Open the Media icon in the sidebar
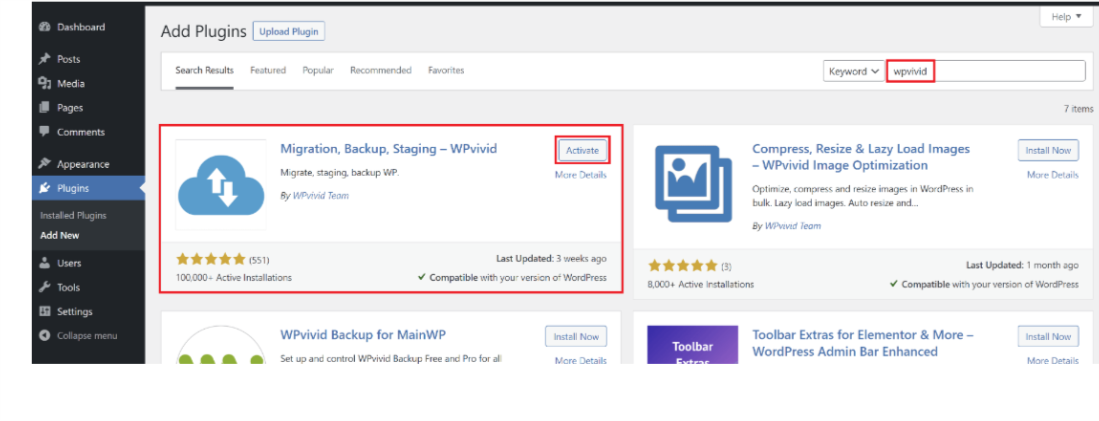Viewport: 1099px width, 421px height. (45, 83)
